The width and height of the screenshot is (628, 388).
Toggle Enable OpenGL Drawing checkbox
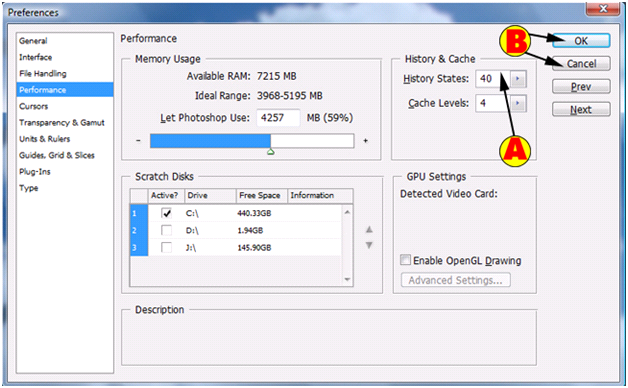405,260
